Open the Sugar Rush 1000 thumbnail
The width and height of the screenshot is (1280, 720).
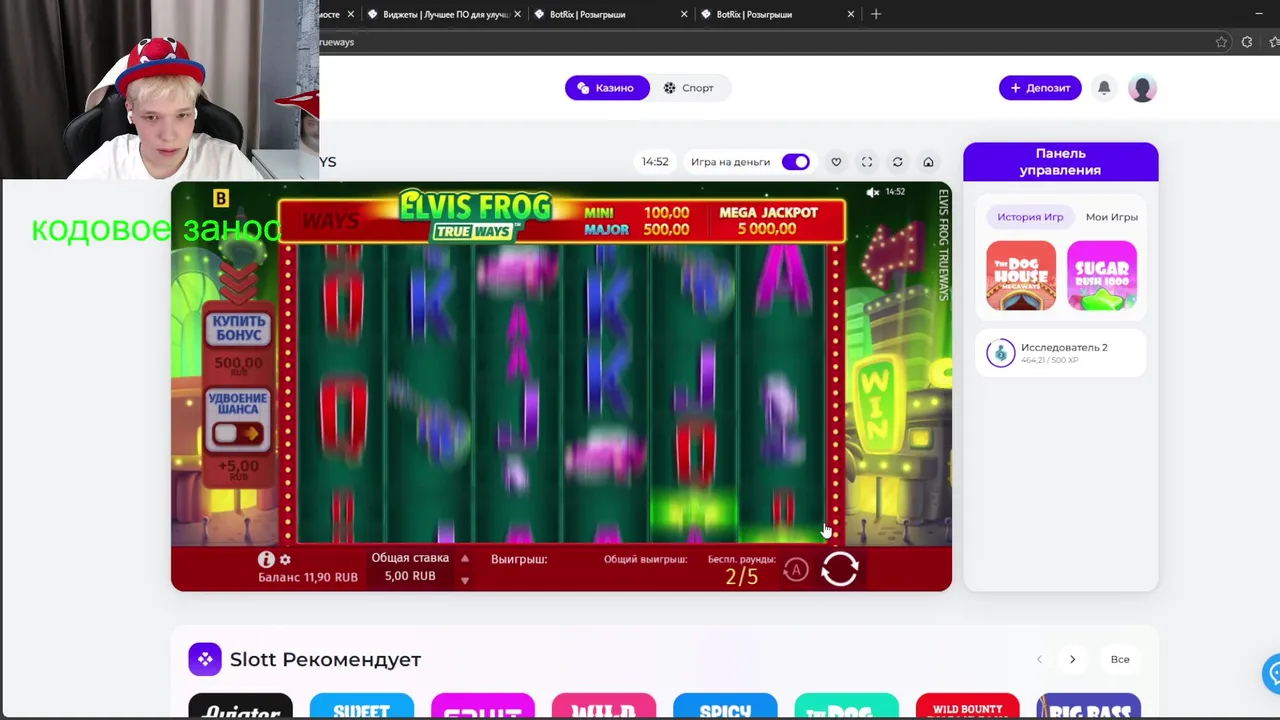pos(1102,276)
